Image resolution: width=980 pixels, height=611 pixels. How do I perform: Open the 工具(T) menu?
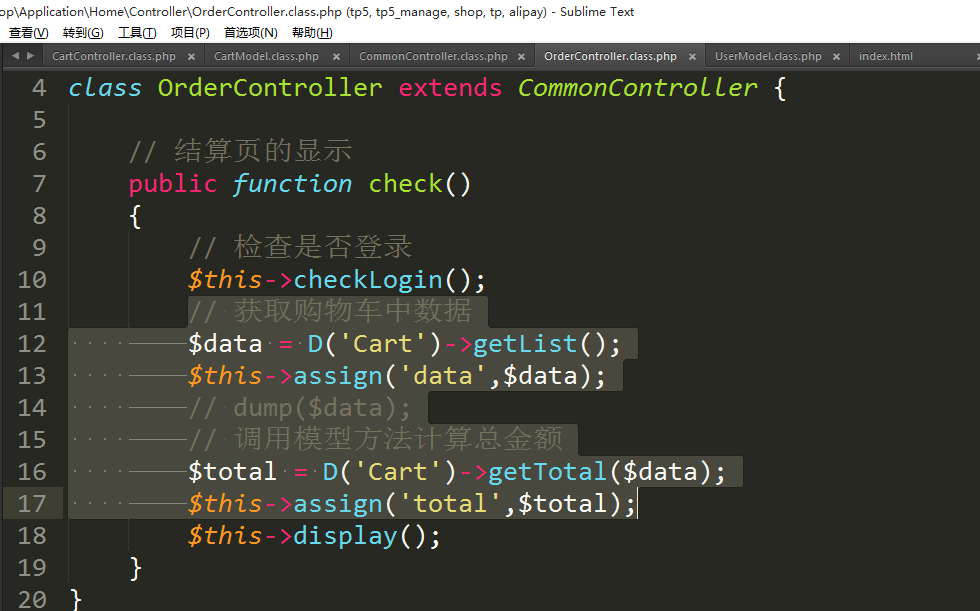click(137, 33)
